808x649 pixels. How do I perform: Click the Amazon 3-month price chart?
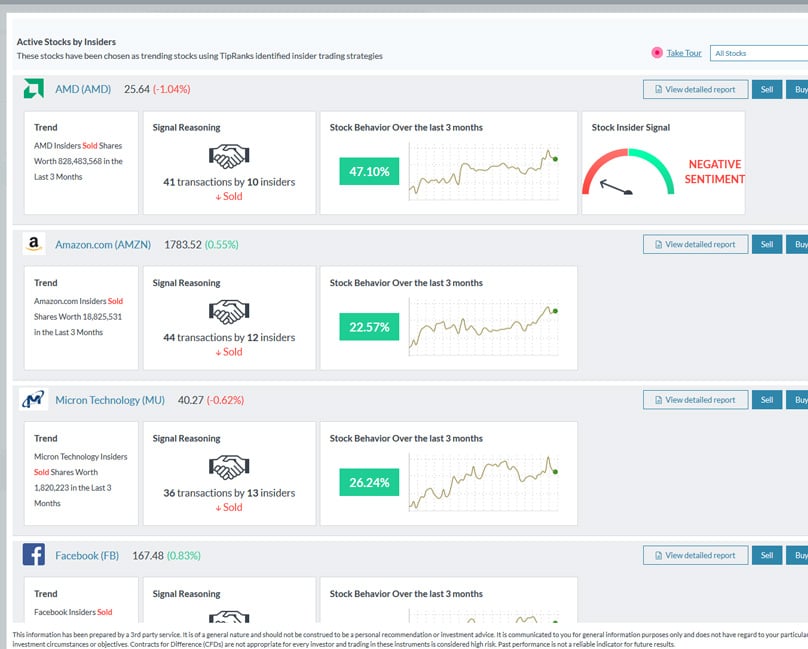483,327
